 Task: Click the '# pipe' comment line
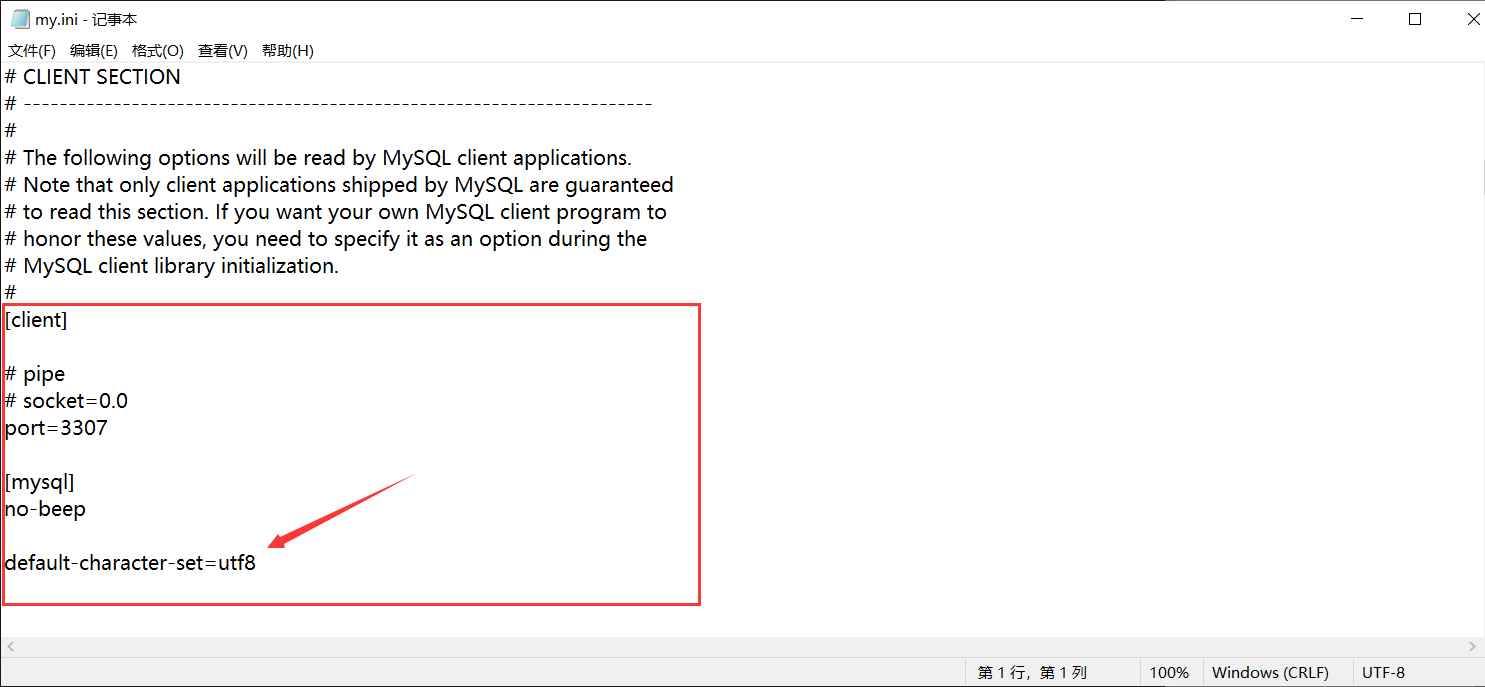(35, 374)
